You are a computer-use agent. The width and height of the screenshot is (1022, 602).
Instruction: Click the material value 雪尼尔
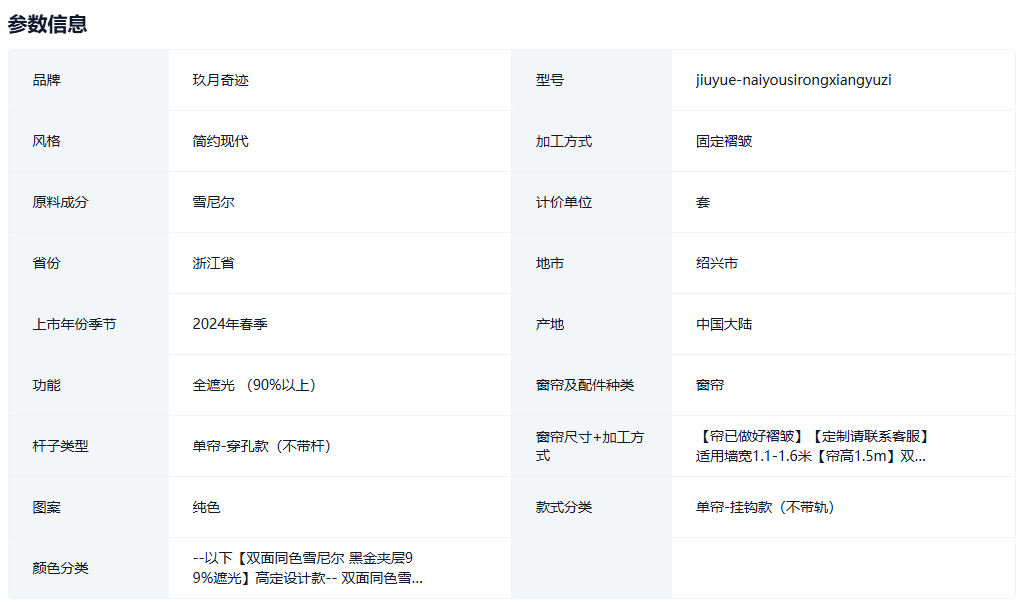213,202
